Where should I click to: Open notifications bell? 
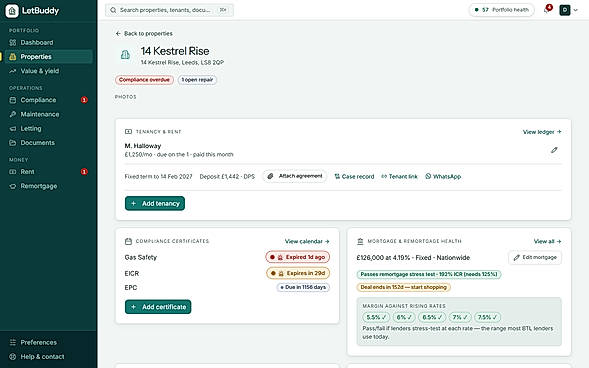coord(547,10)
